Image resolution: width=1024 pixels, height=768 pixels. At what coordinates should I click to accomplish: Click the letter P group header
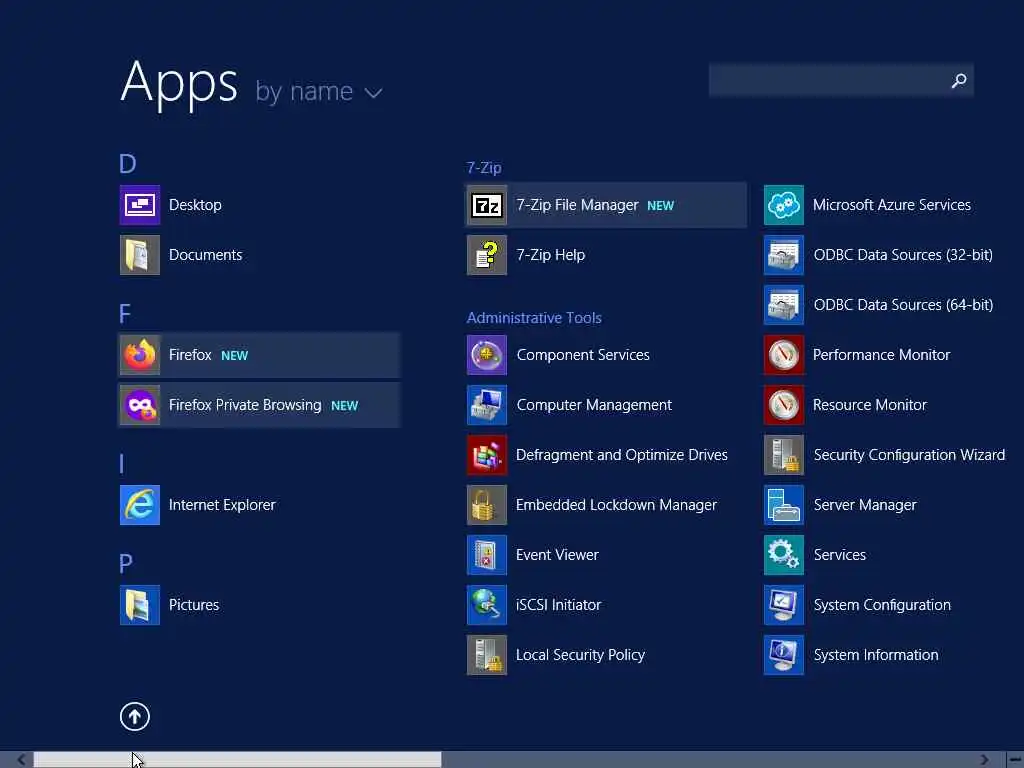click(125, 564)
